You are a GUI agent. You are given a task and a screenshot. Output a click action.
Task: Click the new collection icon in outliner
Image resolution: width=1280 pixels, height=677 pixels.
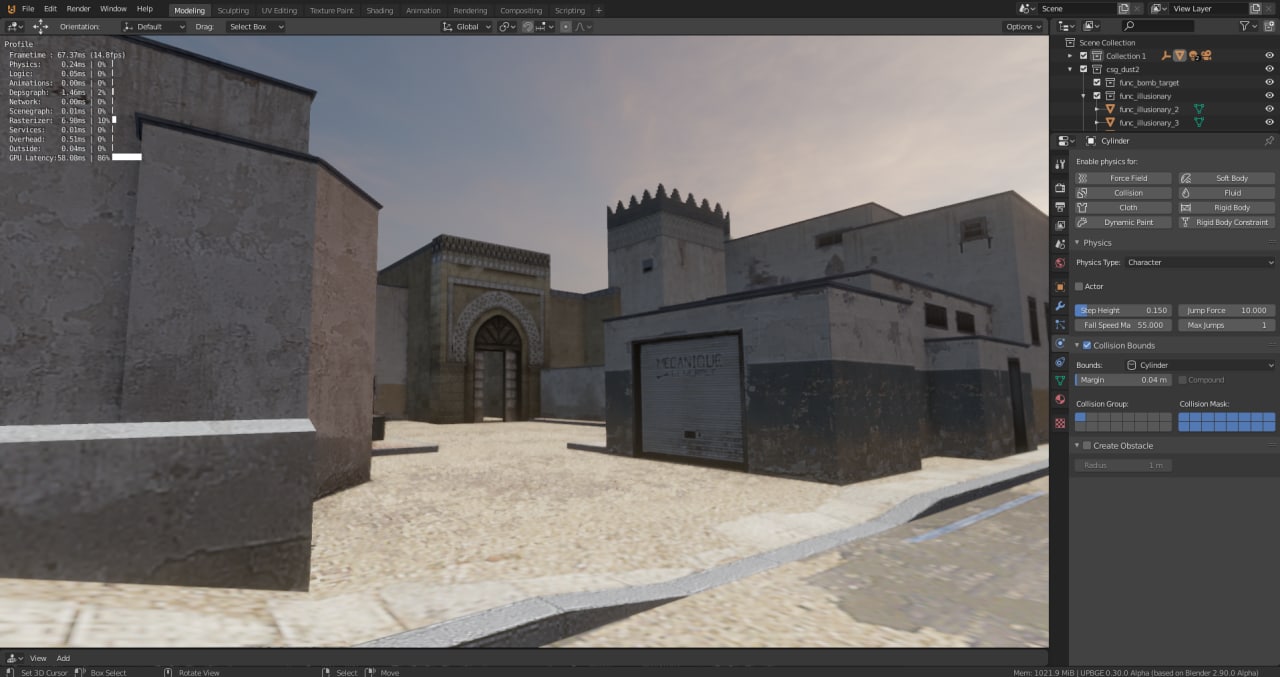1270,26
